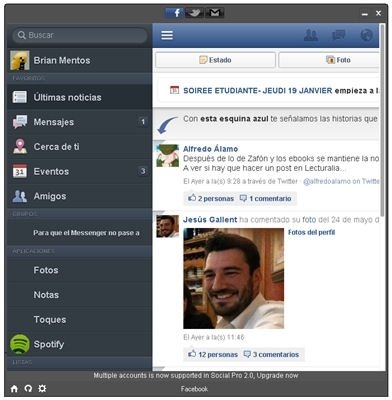
Task: Click @alfredoalamo on Twitter link
Action: 341,181
